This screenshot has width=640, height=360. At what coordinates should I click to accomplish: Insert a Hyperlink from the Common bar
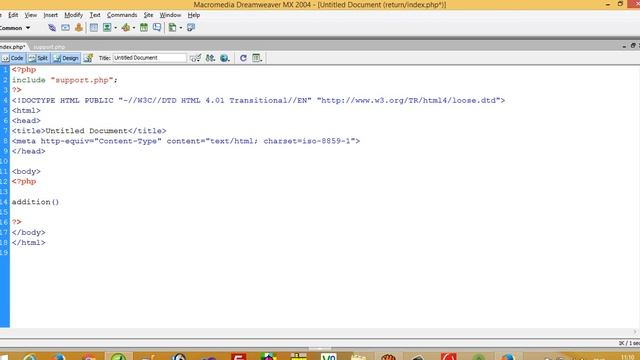(52, 28)
